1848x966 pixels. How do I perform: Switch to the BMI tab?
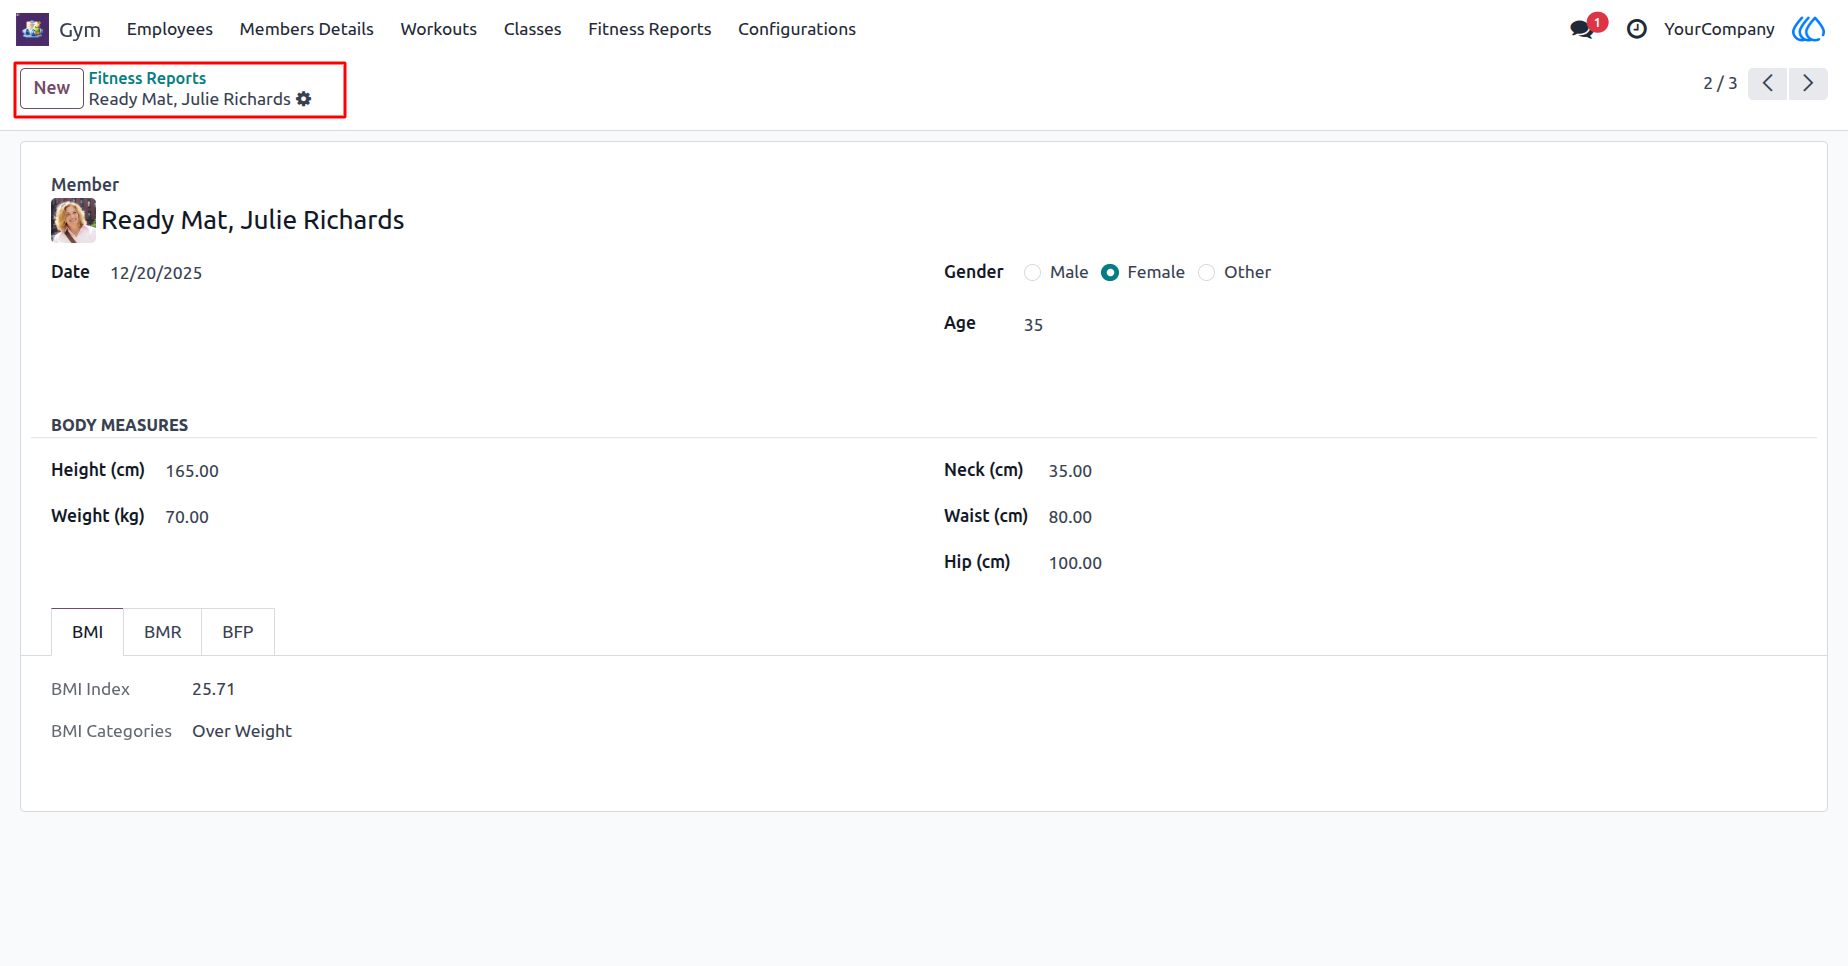click(x=88, y=632)
